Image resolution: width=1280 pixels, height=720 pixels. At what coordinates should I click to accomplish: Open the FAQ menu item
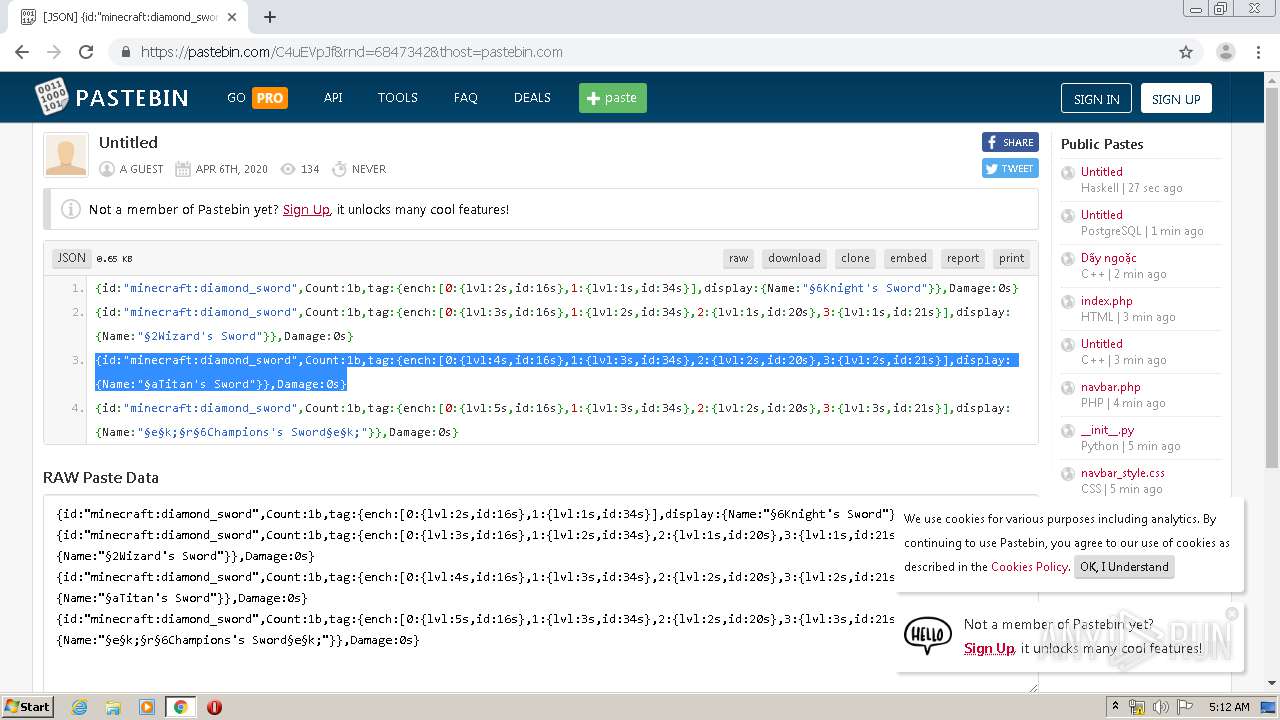465,97
